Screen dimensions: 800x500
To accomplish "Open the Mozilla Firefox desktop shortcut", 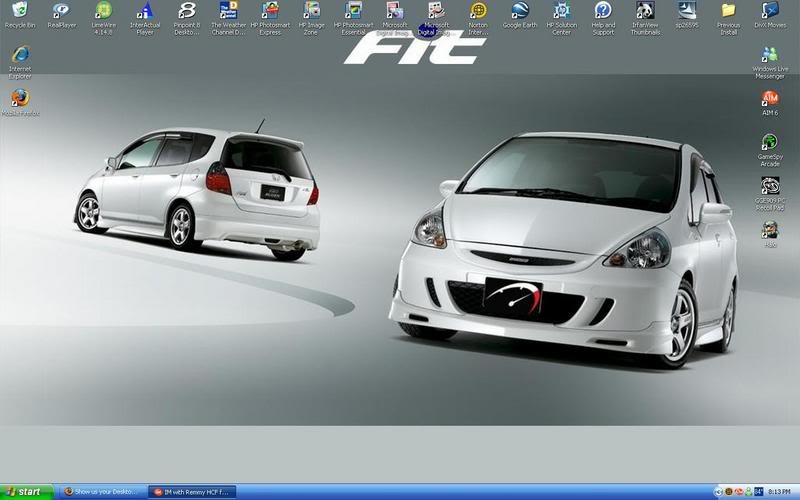I will (20, 102).
